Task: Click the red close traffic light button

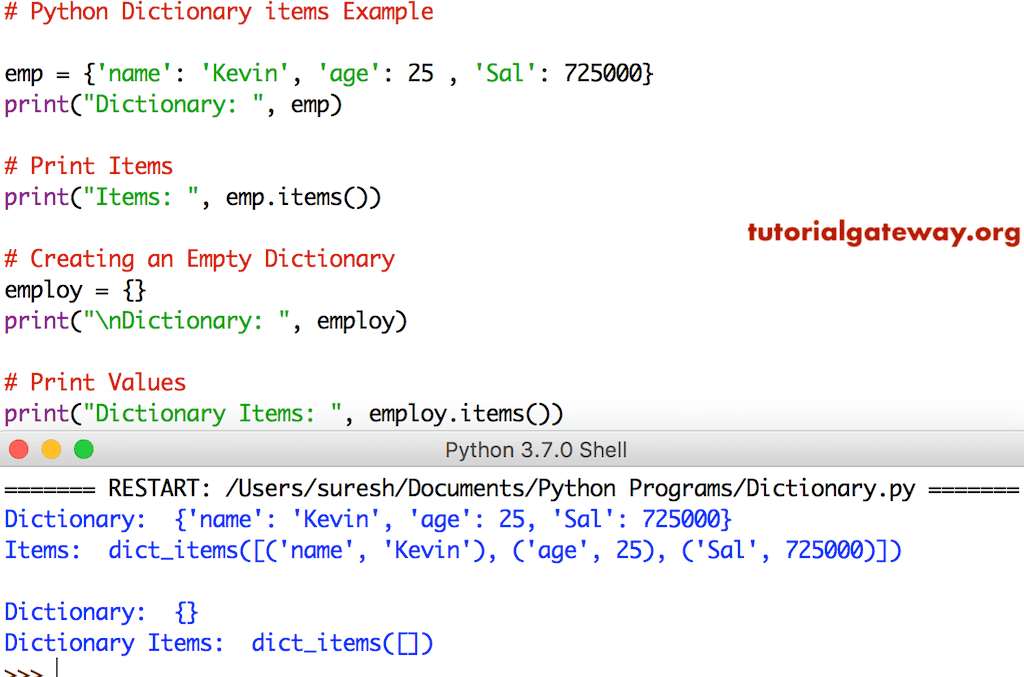Action: (18, 449)
